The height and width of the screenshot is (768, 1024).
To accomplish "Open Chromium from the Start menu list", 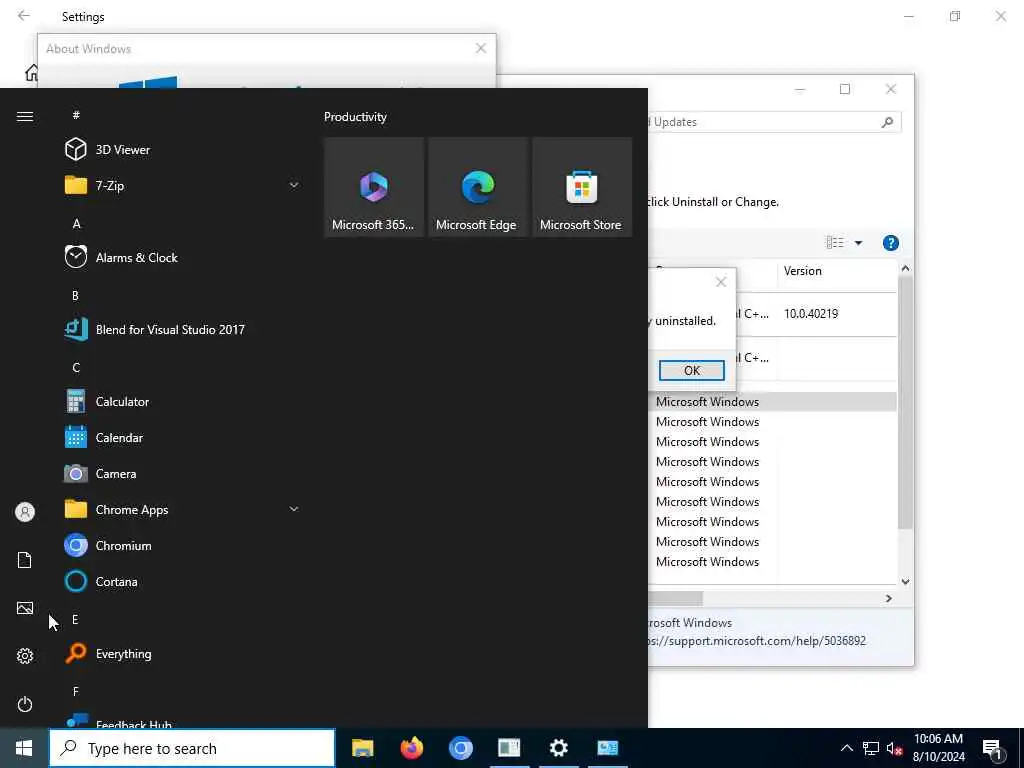I will [x=183, y=545].
